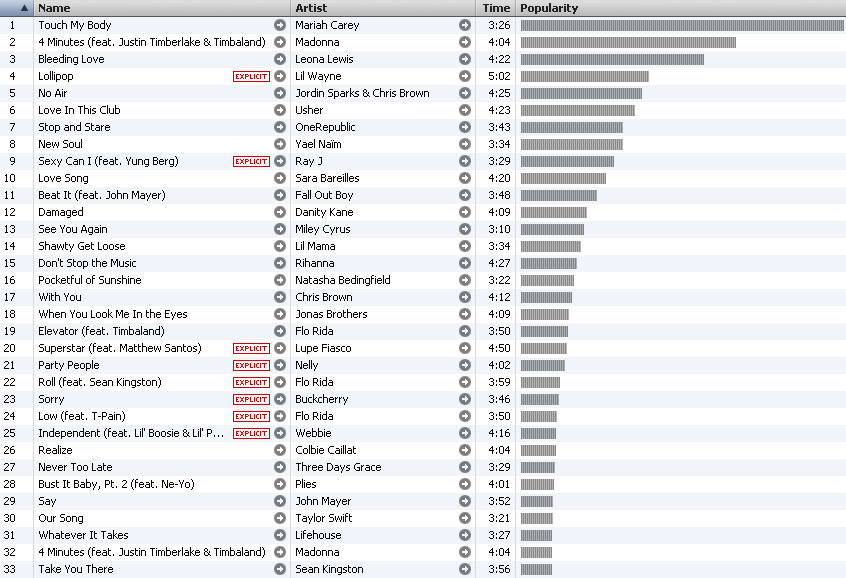Click the arrow icon beside artist Danity Kane

(465, 212)
